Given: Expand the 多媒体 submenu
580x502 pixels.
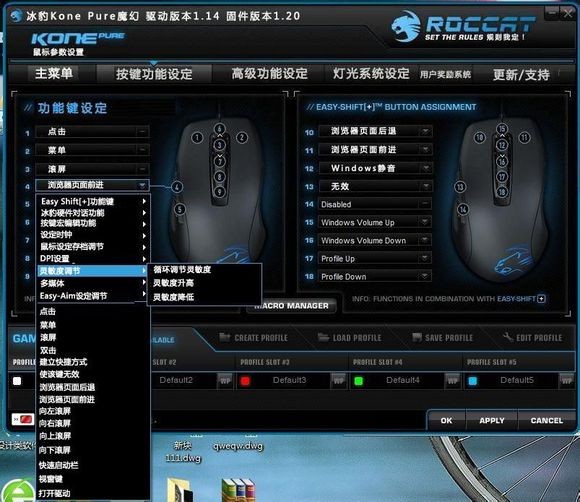Looking at the screenshot, I should point(93,283).
